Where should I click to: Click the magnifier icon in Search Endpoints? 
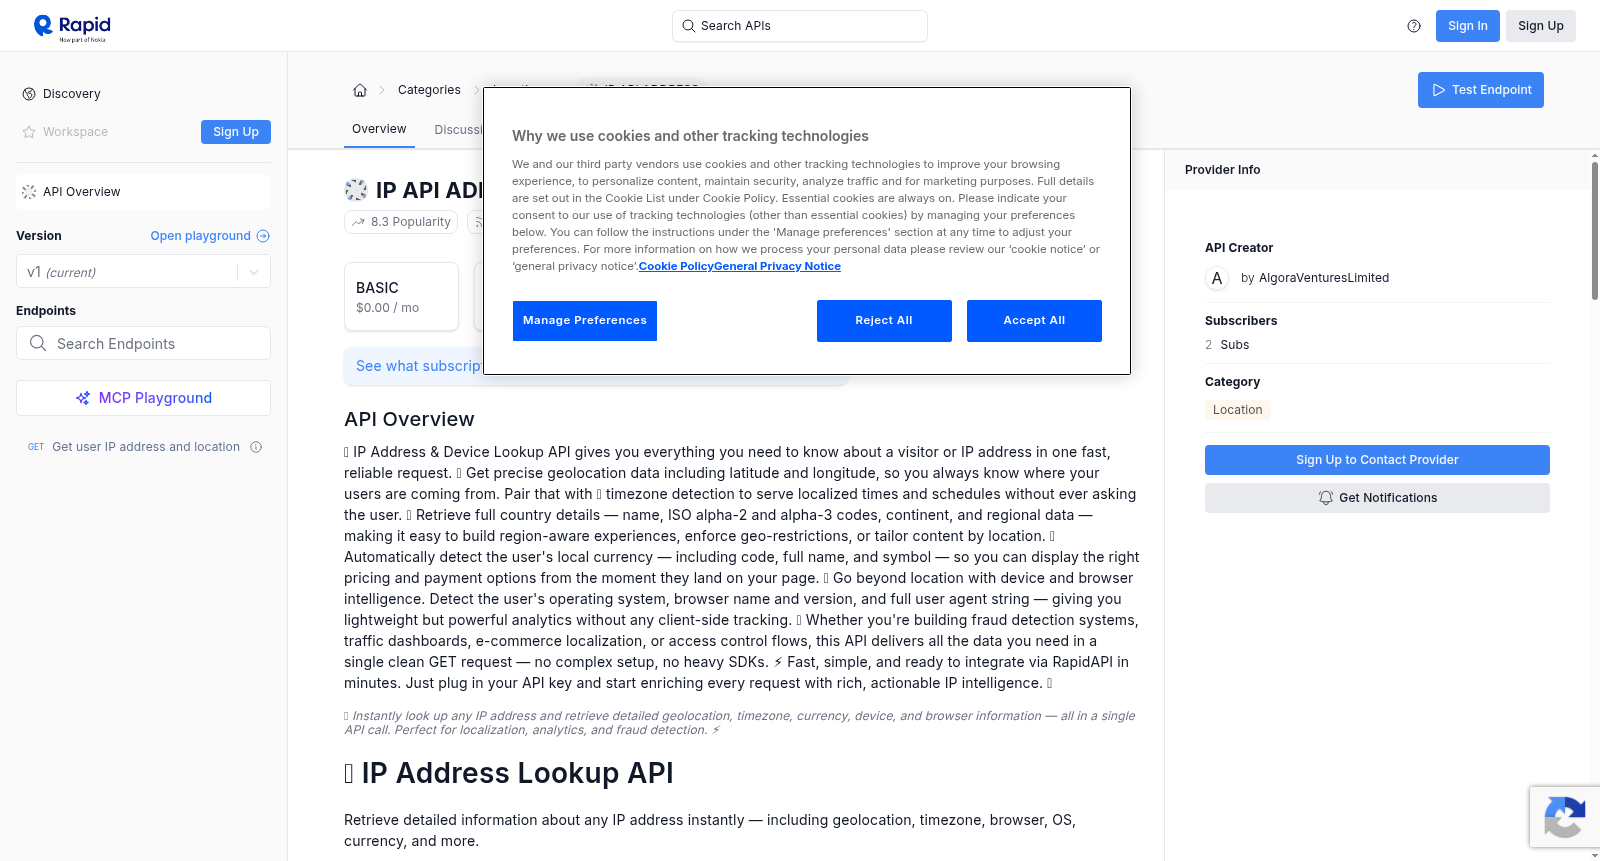pyautogui.click(x=38, y=343)
